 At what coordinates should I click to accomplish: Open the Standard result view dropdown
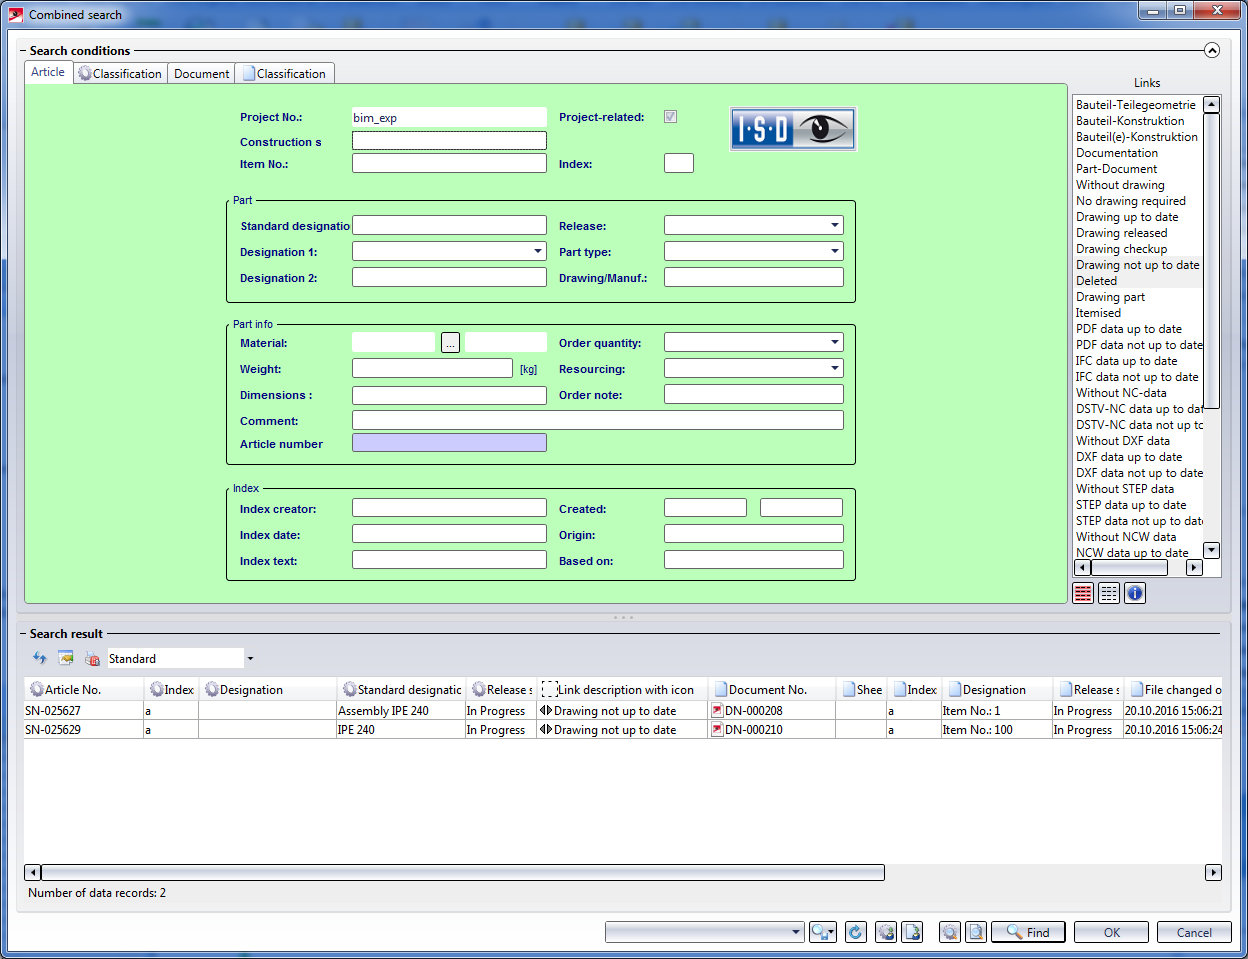click(x=250, y=658)
